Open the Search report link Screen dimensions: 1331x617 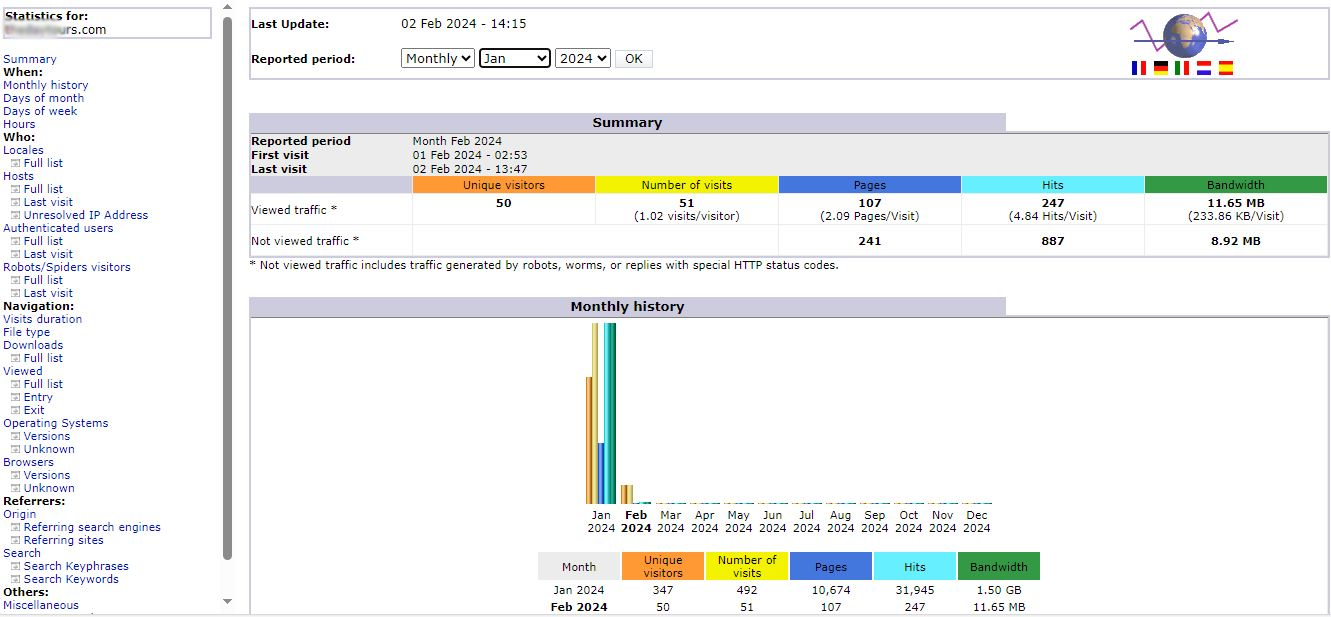22,553
